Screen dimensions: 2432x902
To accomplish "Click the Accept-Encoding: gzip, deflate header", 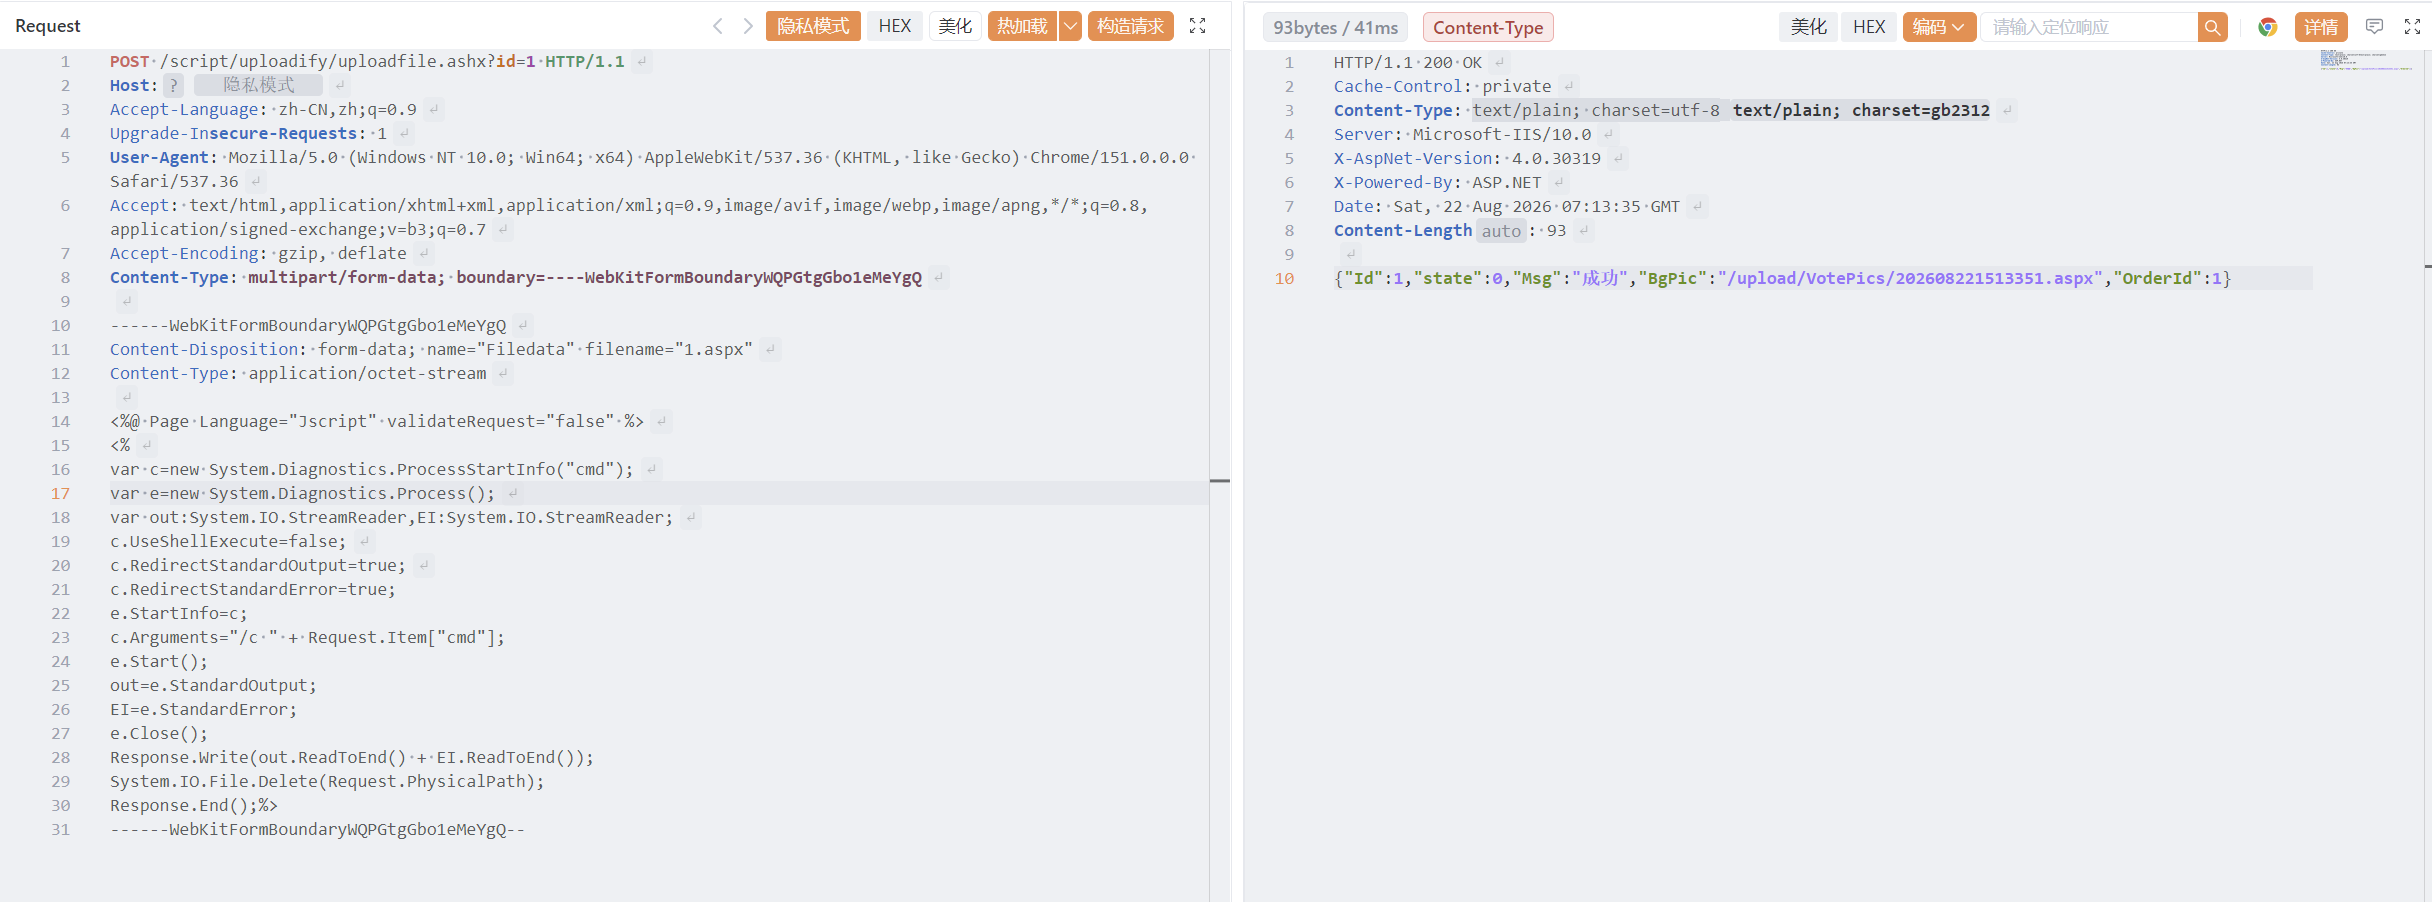I will pyautogui.click(x=258, y=253).
